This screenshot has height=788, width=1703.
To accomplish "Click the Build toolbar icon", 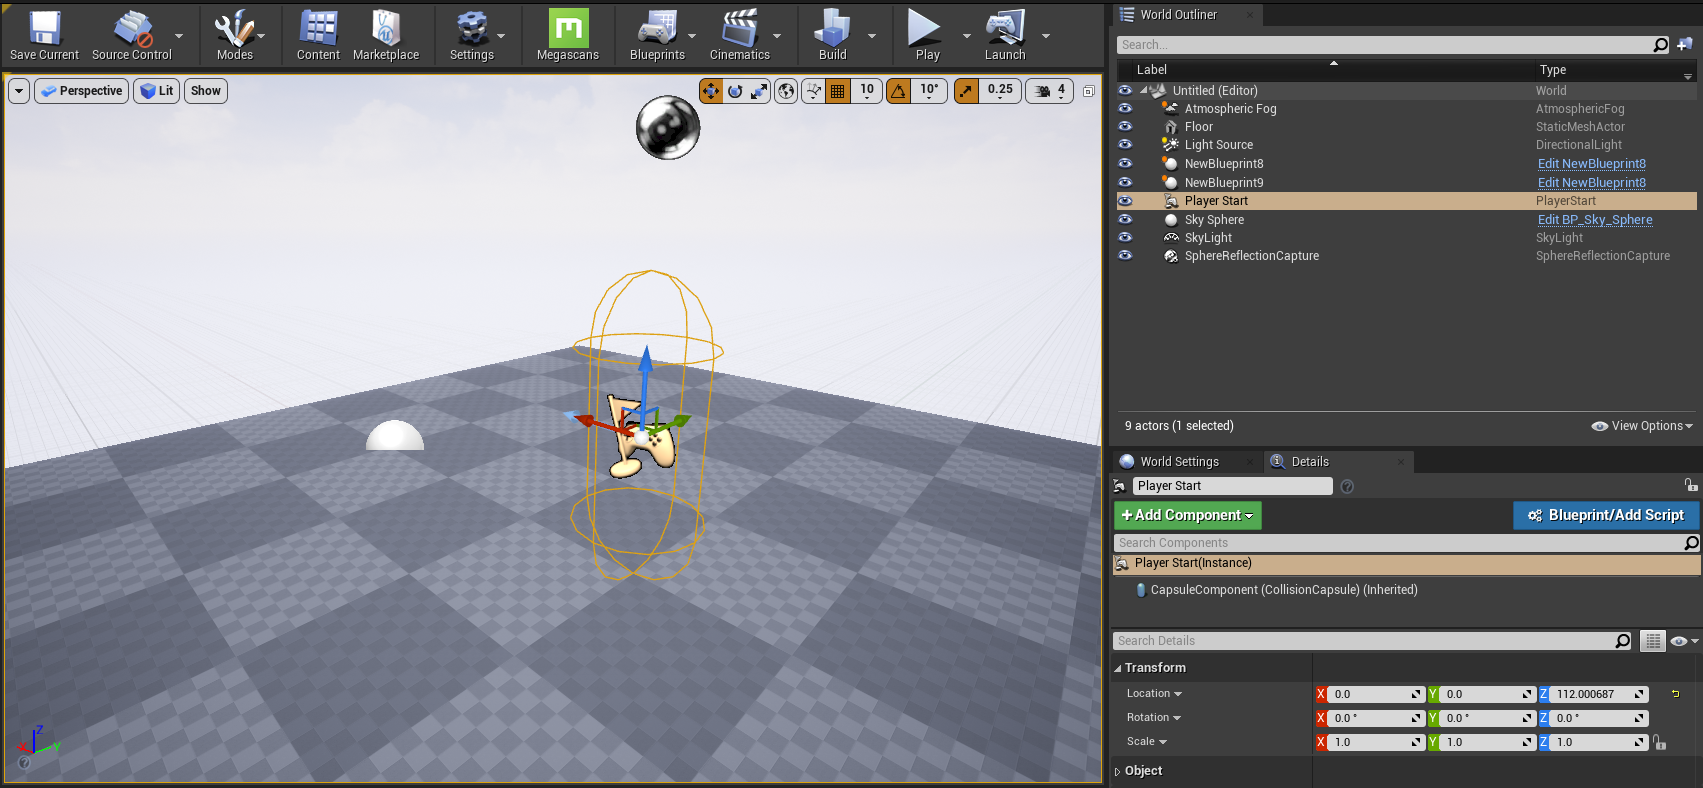I will [x=832, y=35].
